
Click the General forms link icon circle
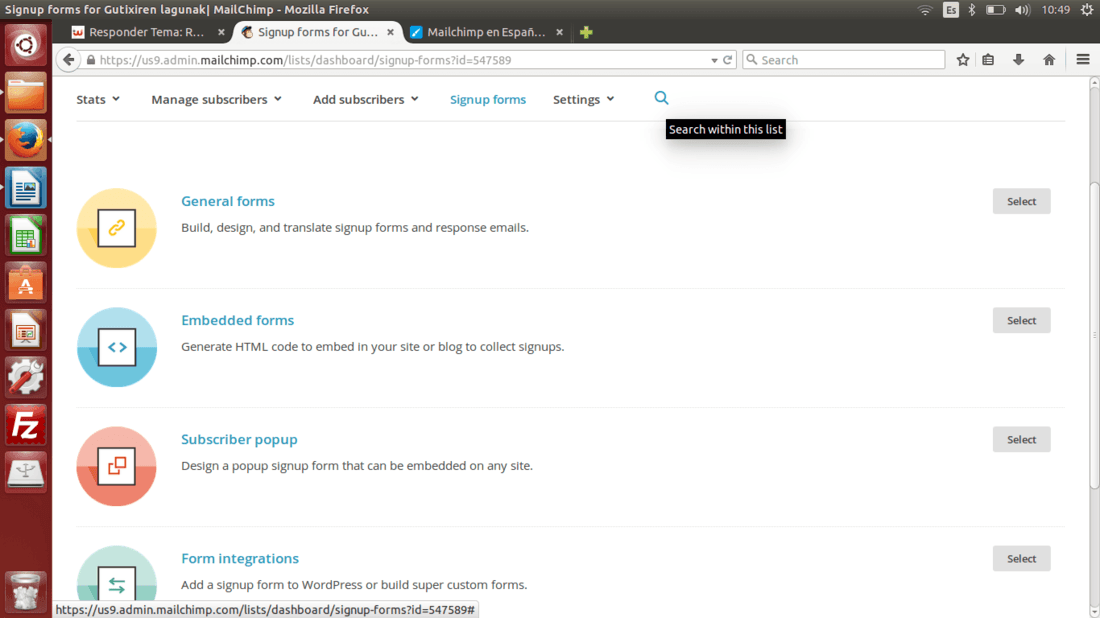point(116,228)
